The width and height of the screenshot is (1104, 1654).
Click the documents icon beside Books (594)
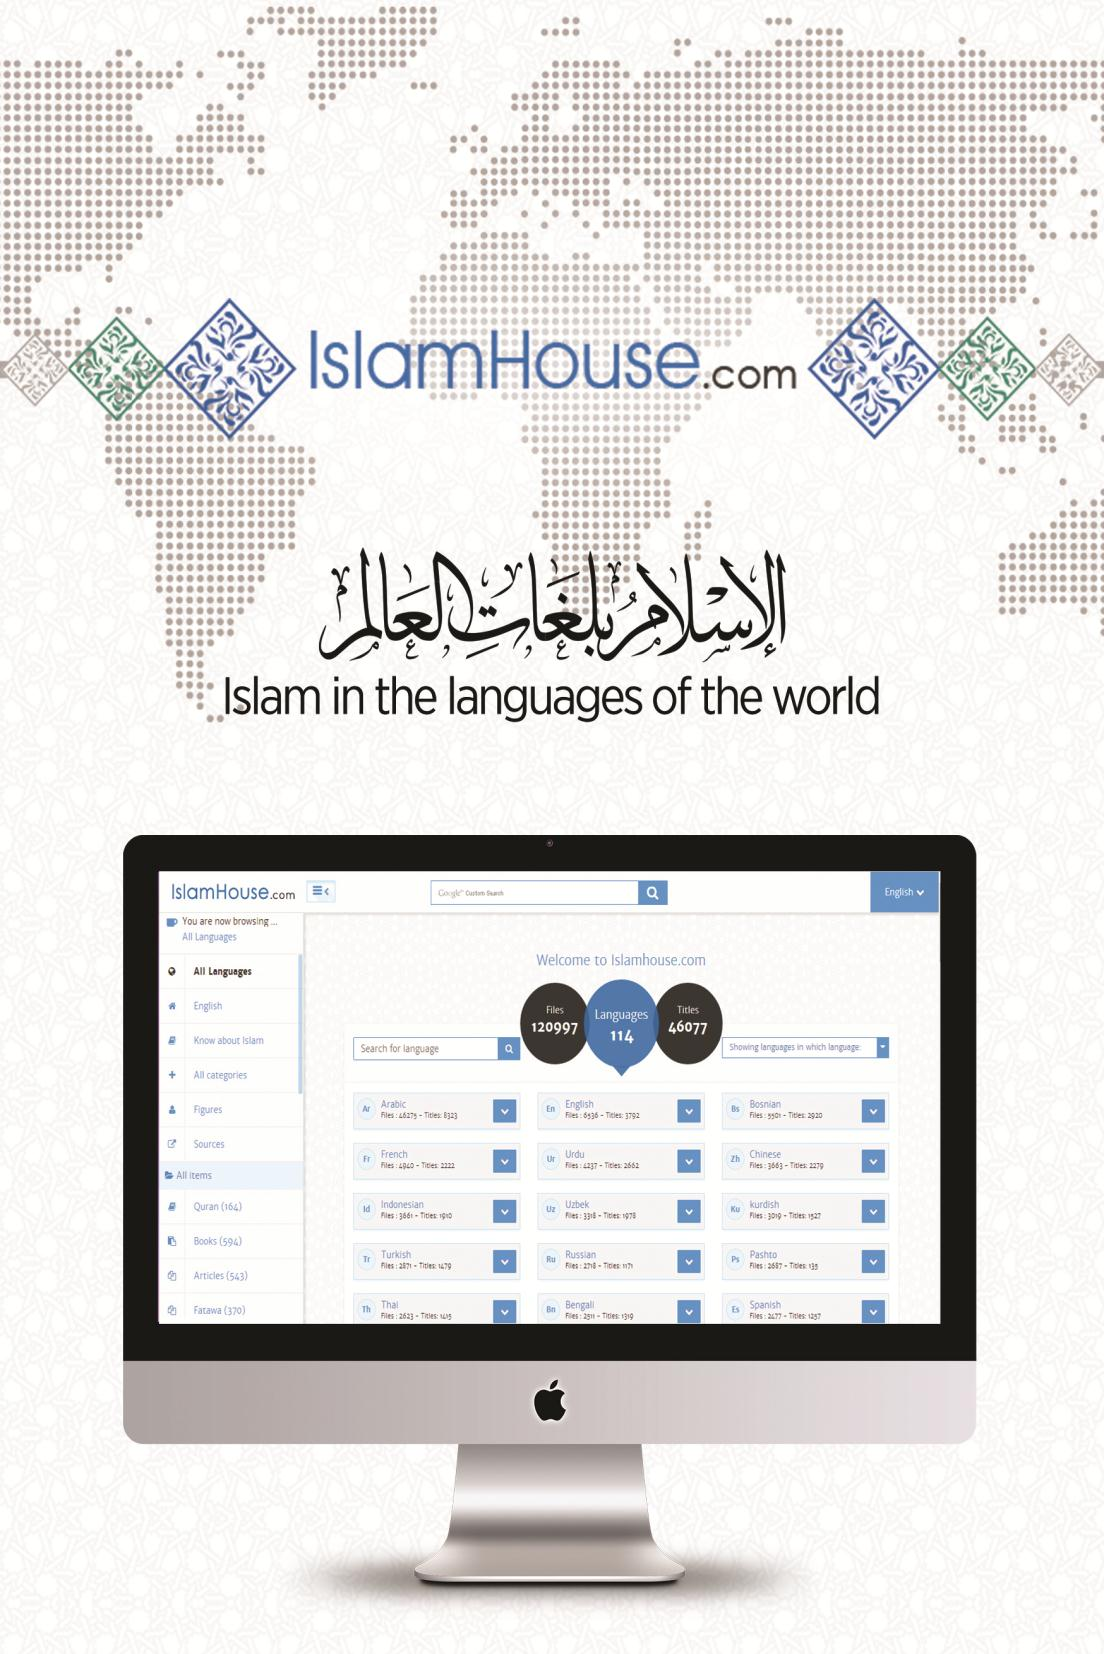[x=172, y=1241]
